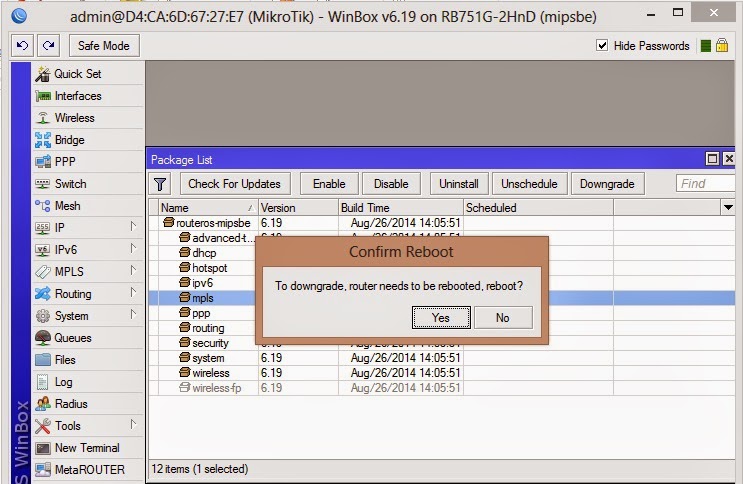Open Queues in the sidebar
The width and height of the screenshot is (743, 484).
(88, 338)
